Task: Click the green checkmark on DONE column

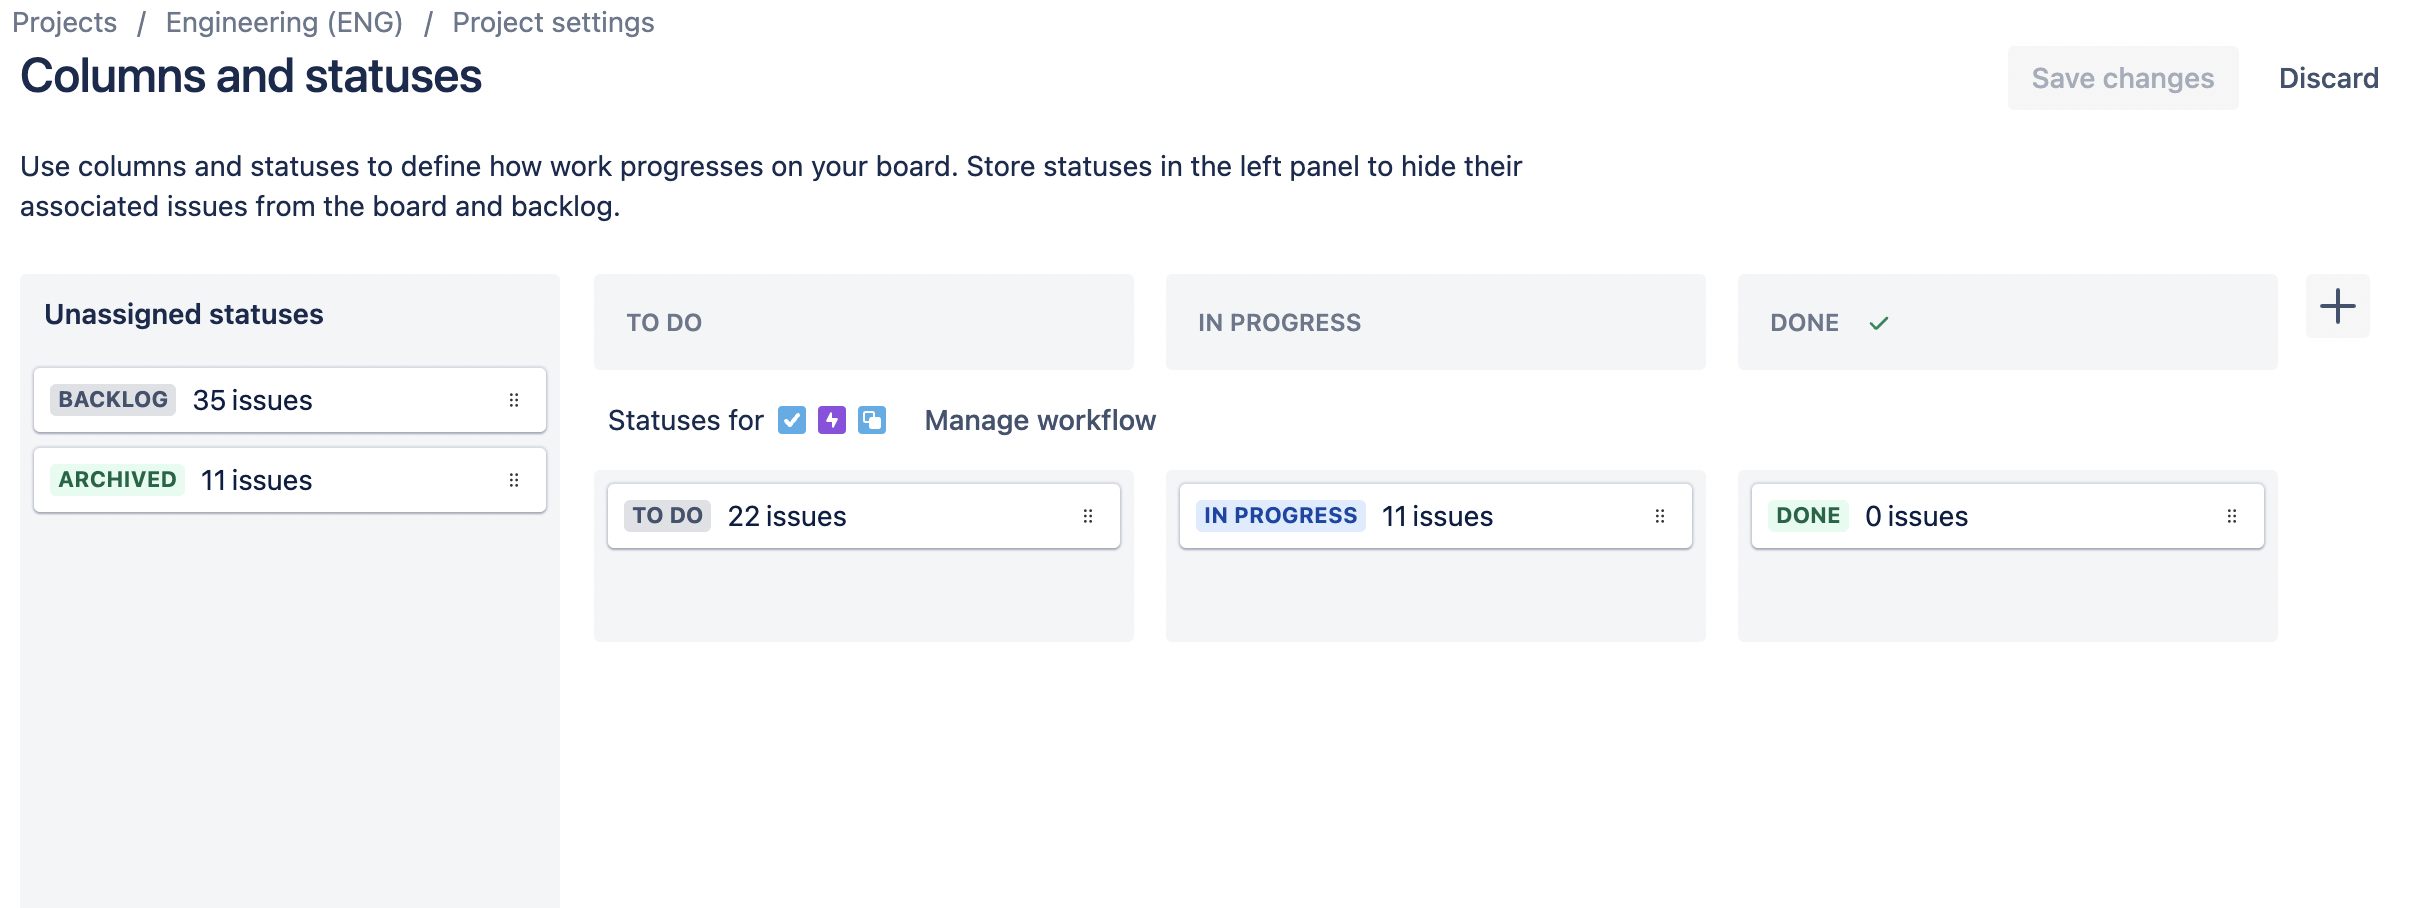Action: pyautogui.click(x=1879, y=323)
